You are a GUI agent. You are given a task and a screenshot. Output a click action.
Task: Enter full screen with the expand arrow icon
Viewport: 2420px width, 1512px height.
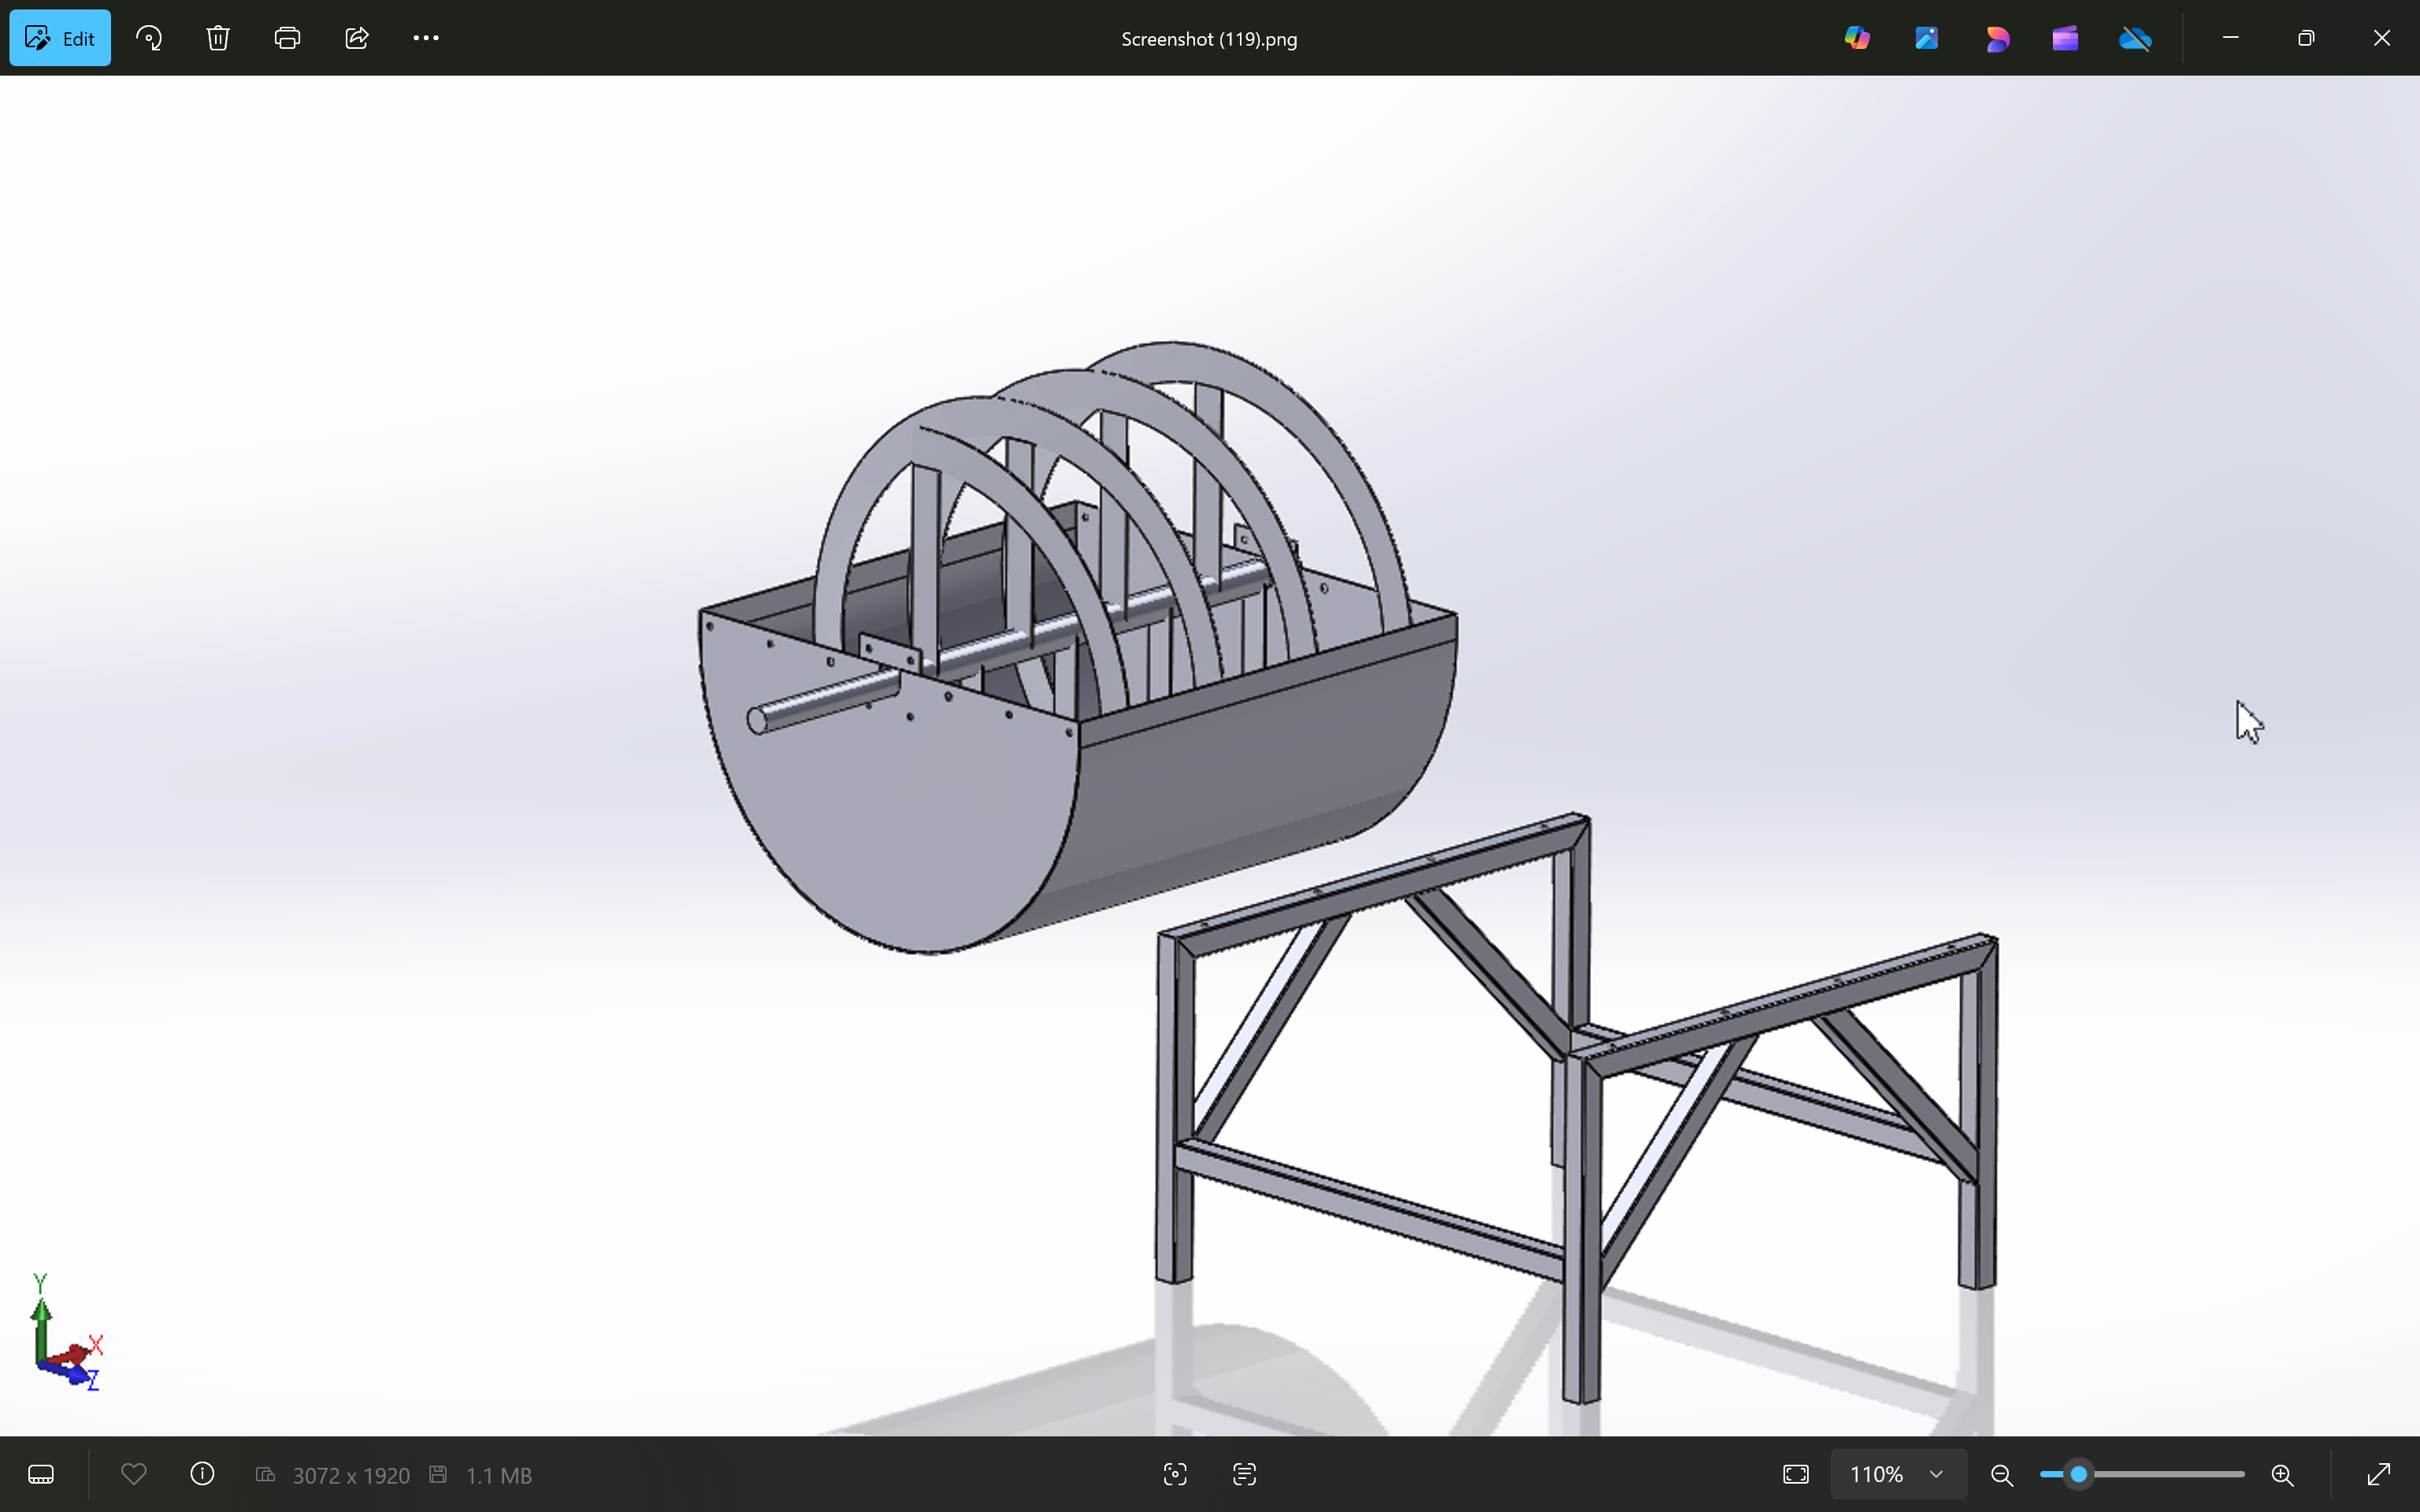(x=2379, y=1474)
